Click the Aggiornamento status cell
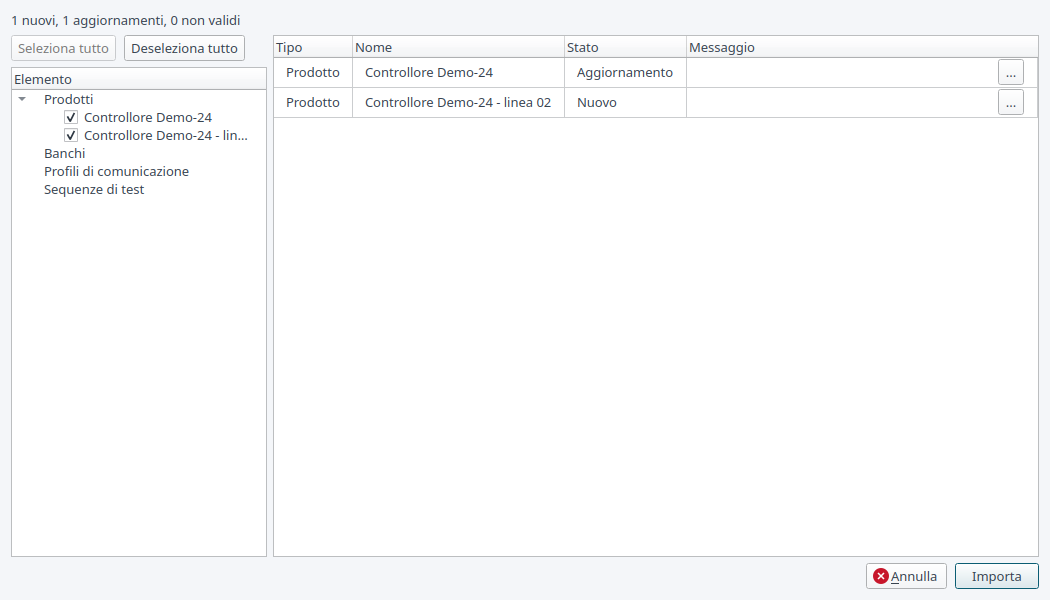1050x600 pixels. [625, 72]
